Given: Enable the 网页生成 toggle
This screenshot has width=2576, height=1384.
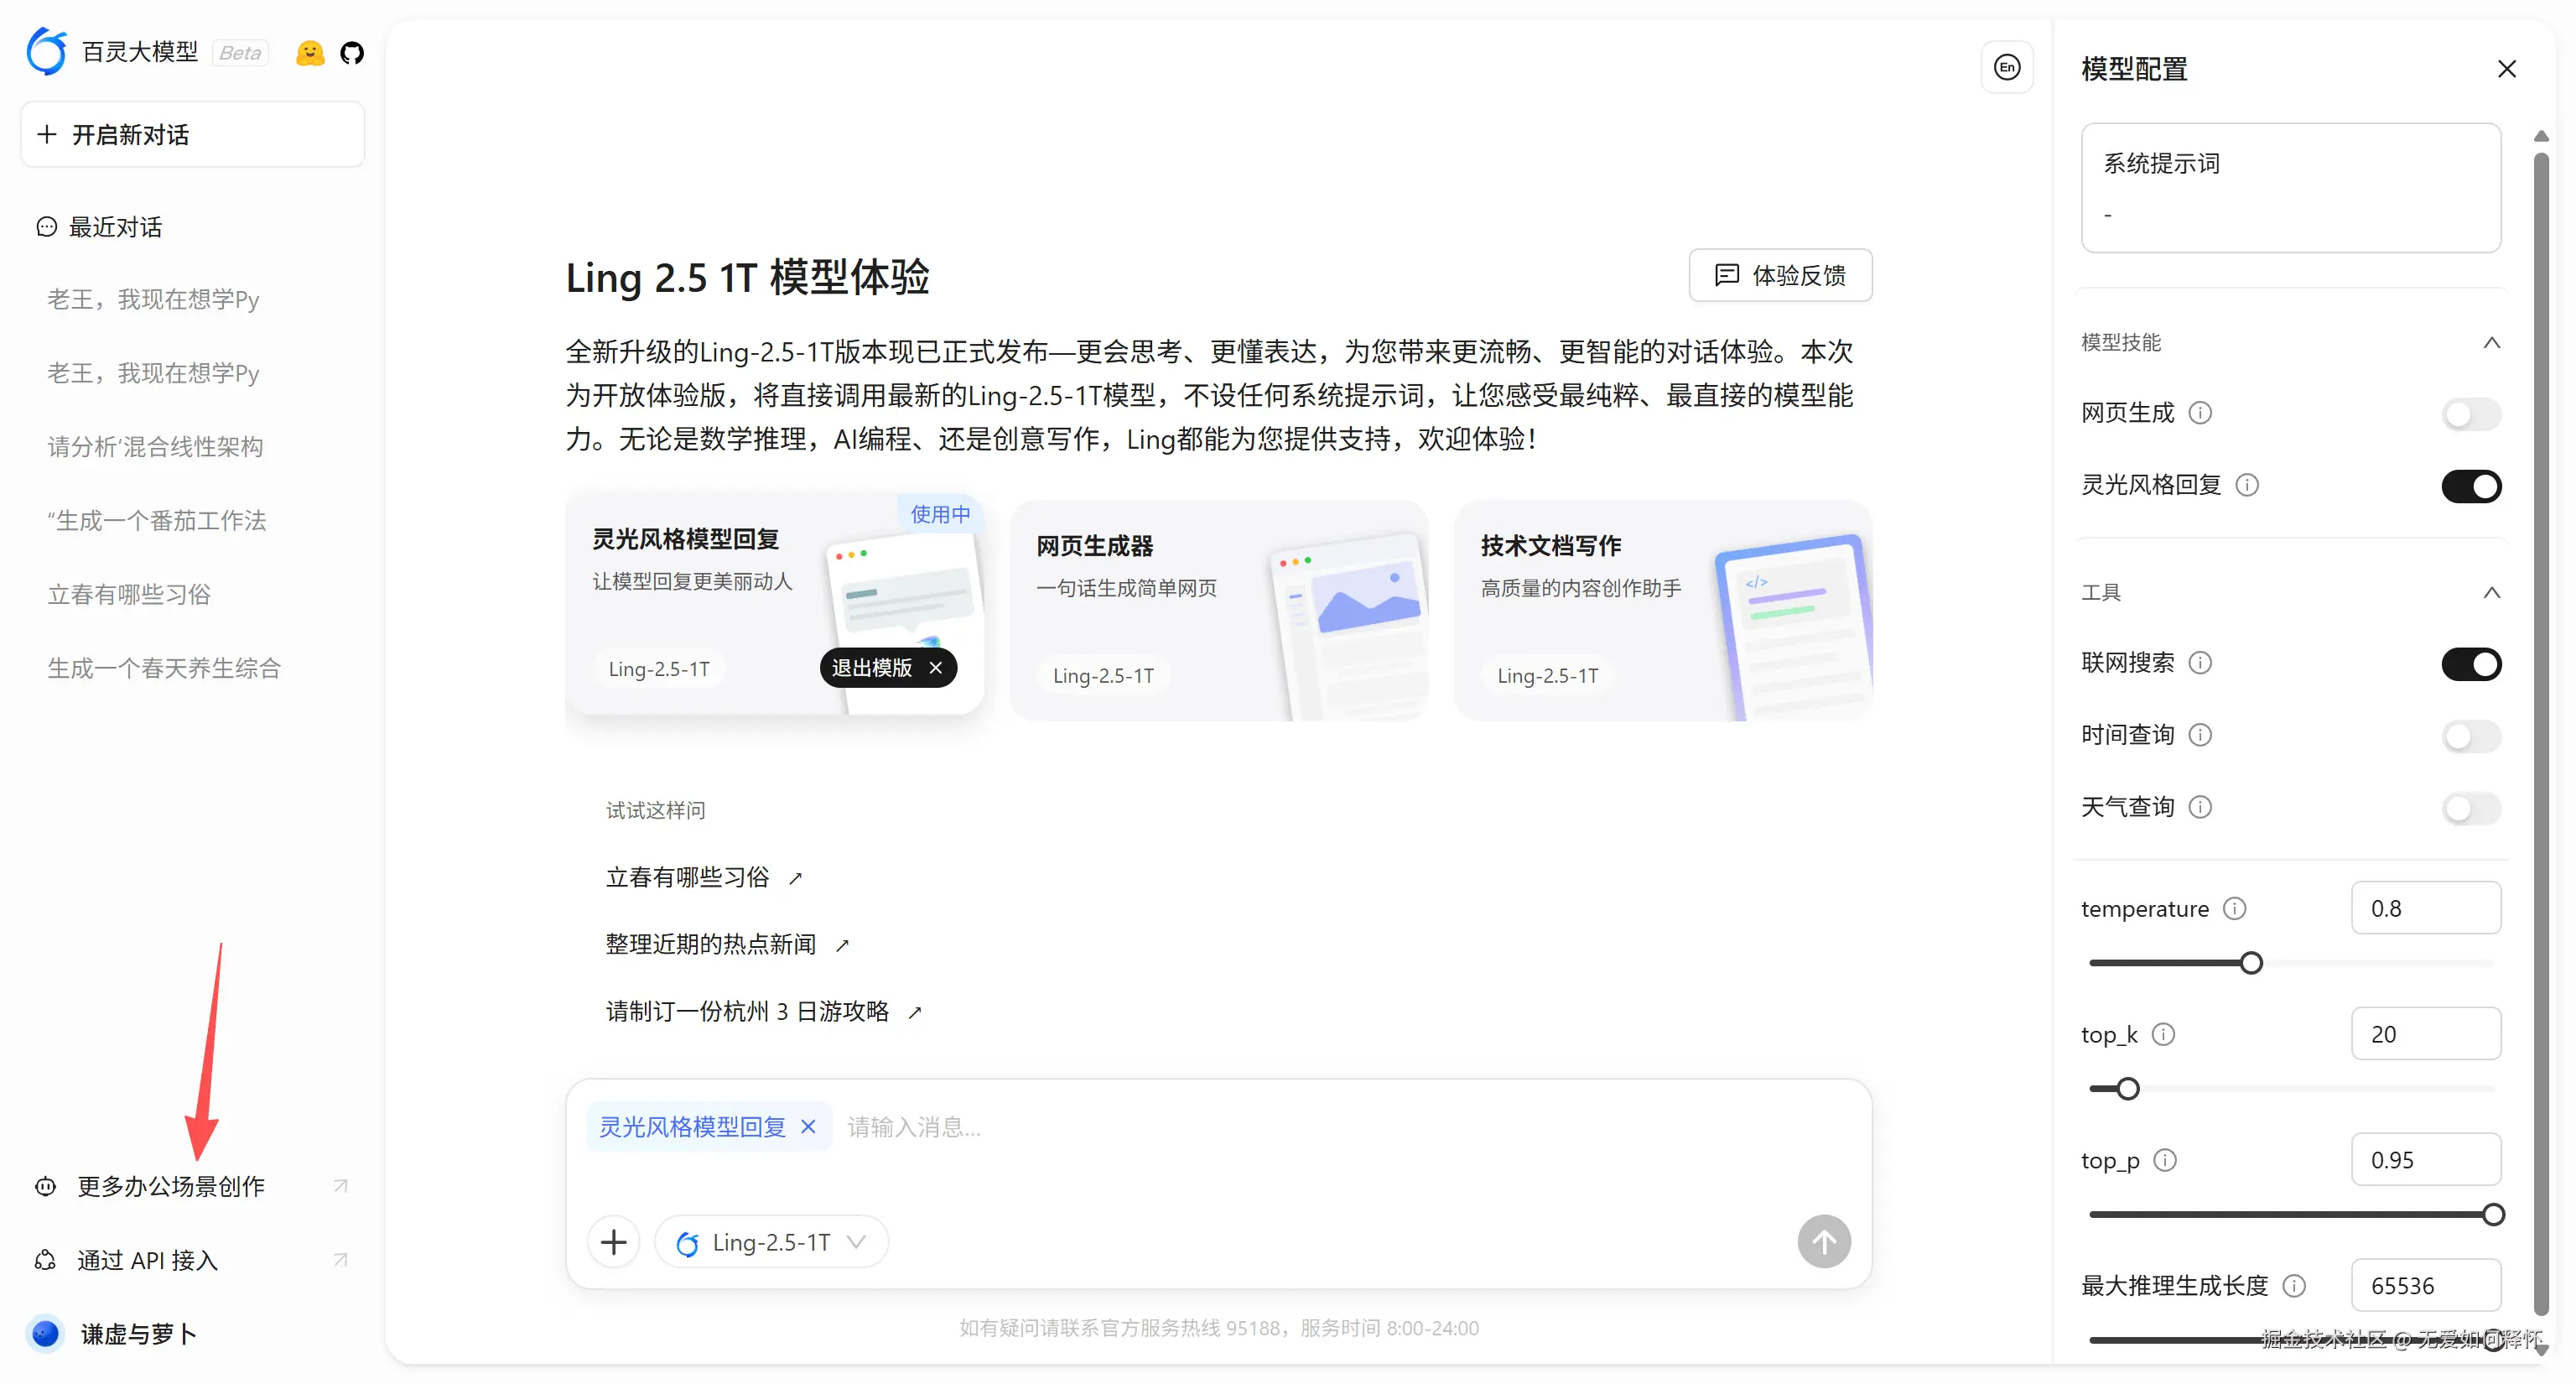Looking at the screenshot, I should coord(2470,413).
